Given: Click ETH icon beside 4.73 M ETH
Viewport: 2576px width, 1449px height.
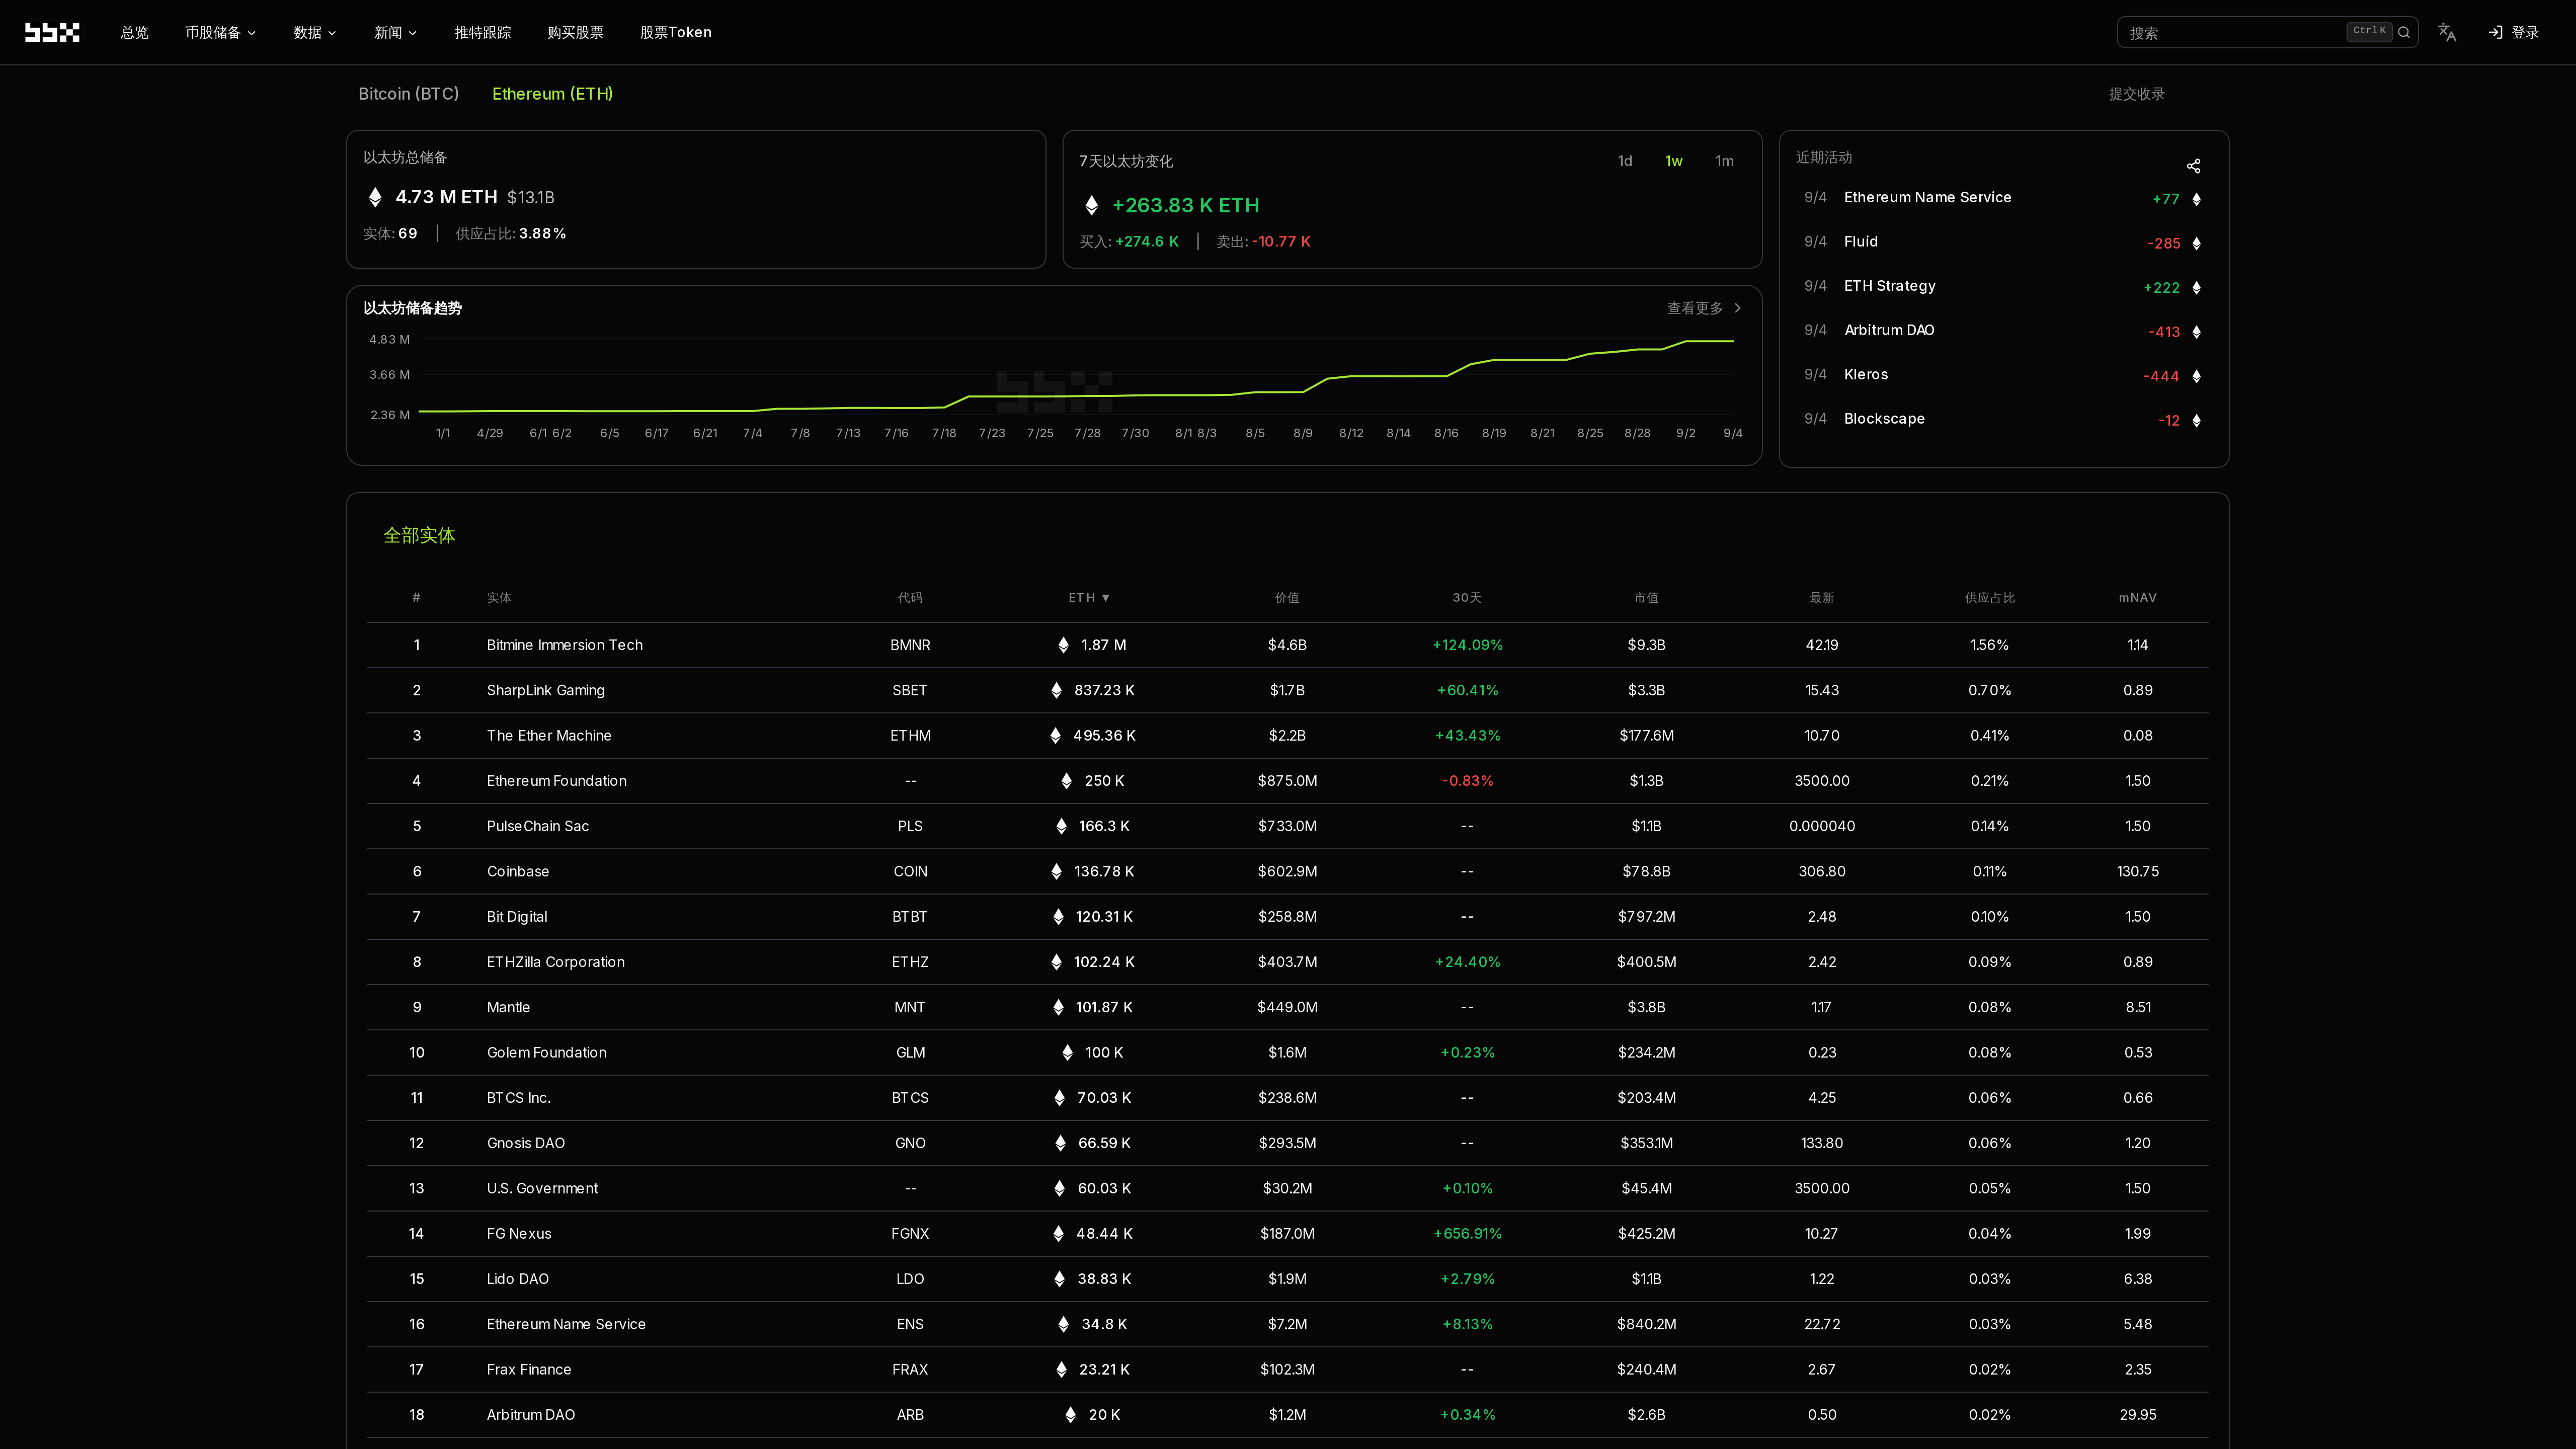Looking at the screenshot, I should point(375,197).
